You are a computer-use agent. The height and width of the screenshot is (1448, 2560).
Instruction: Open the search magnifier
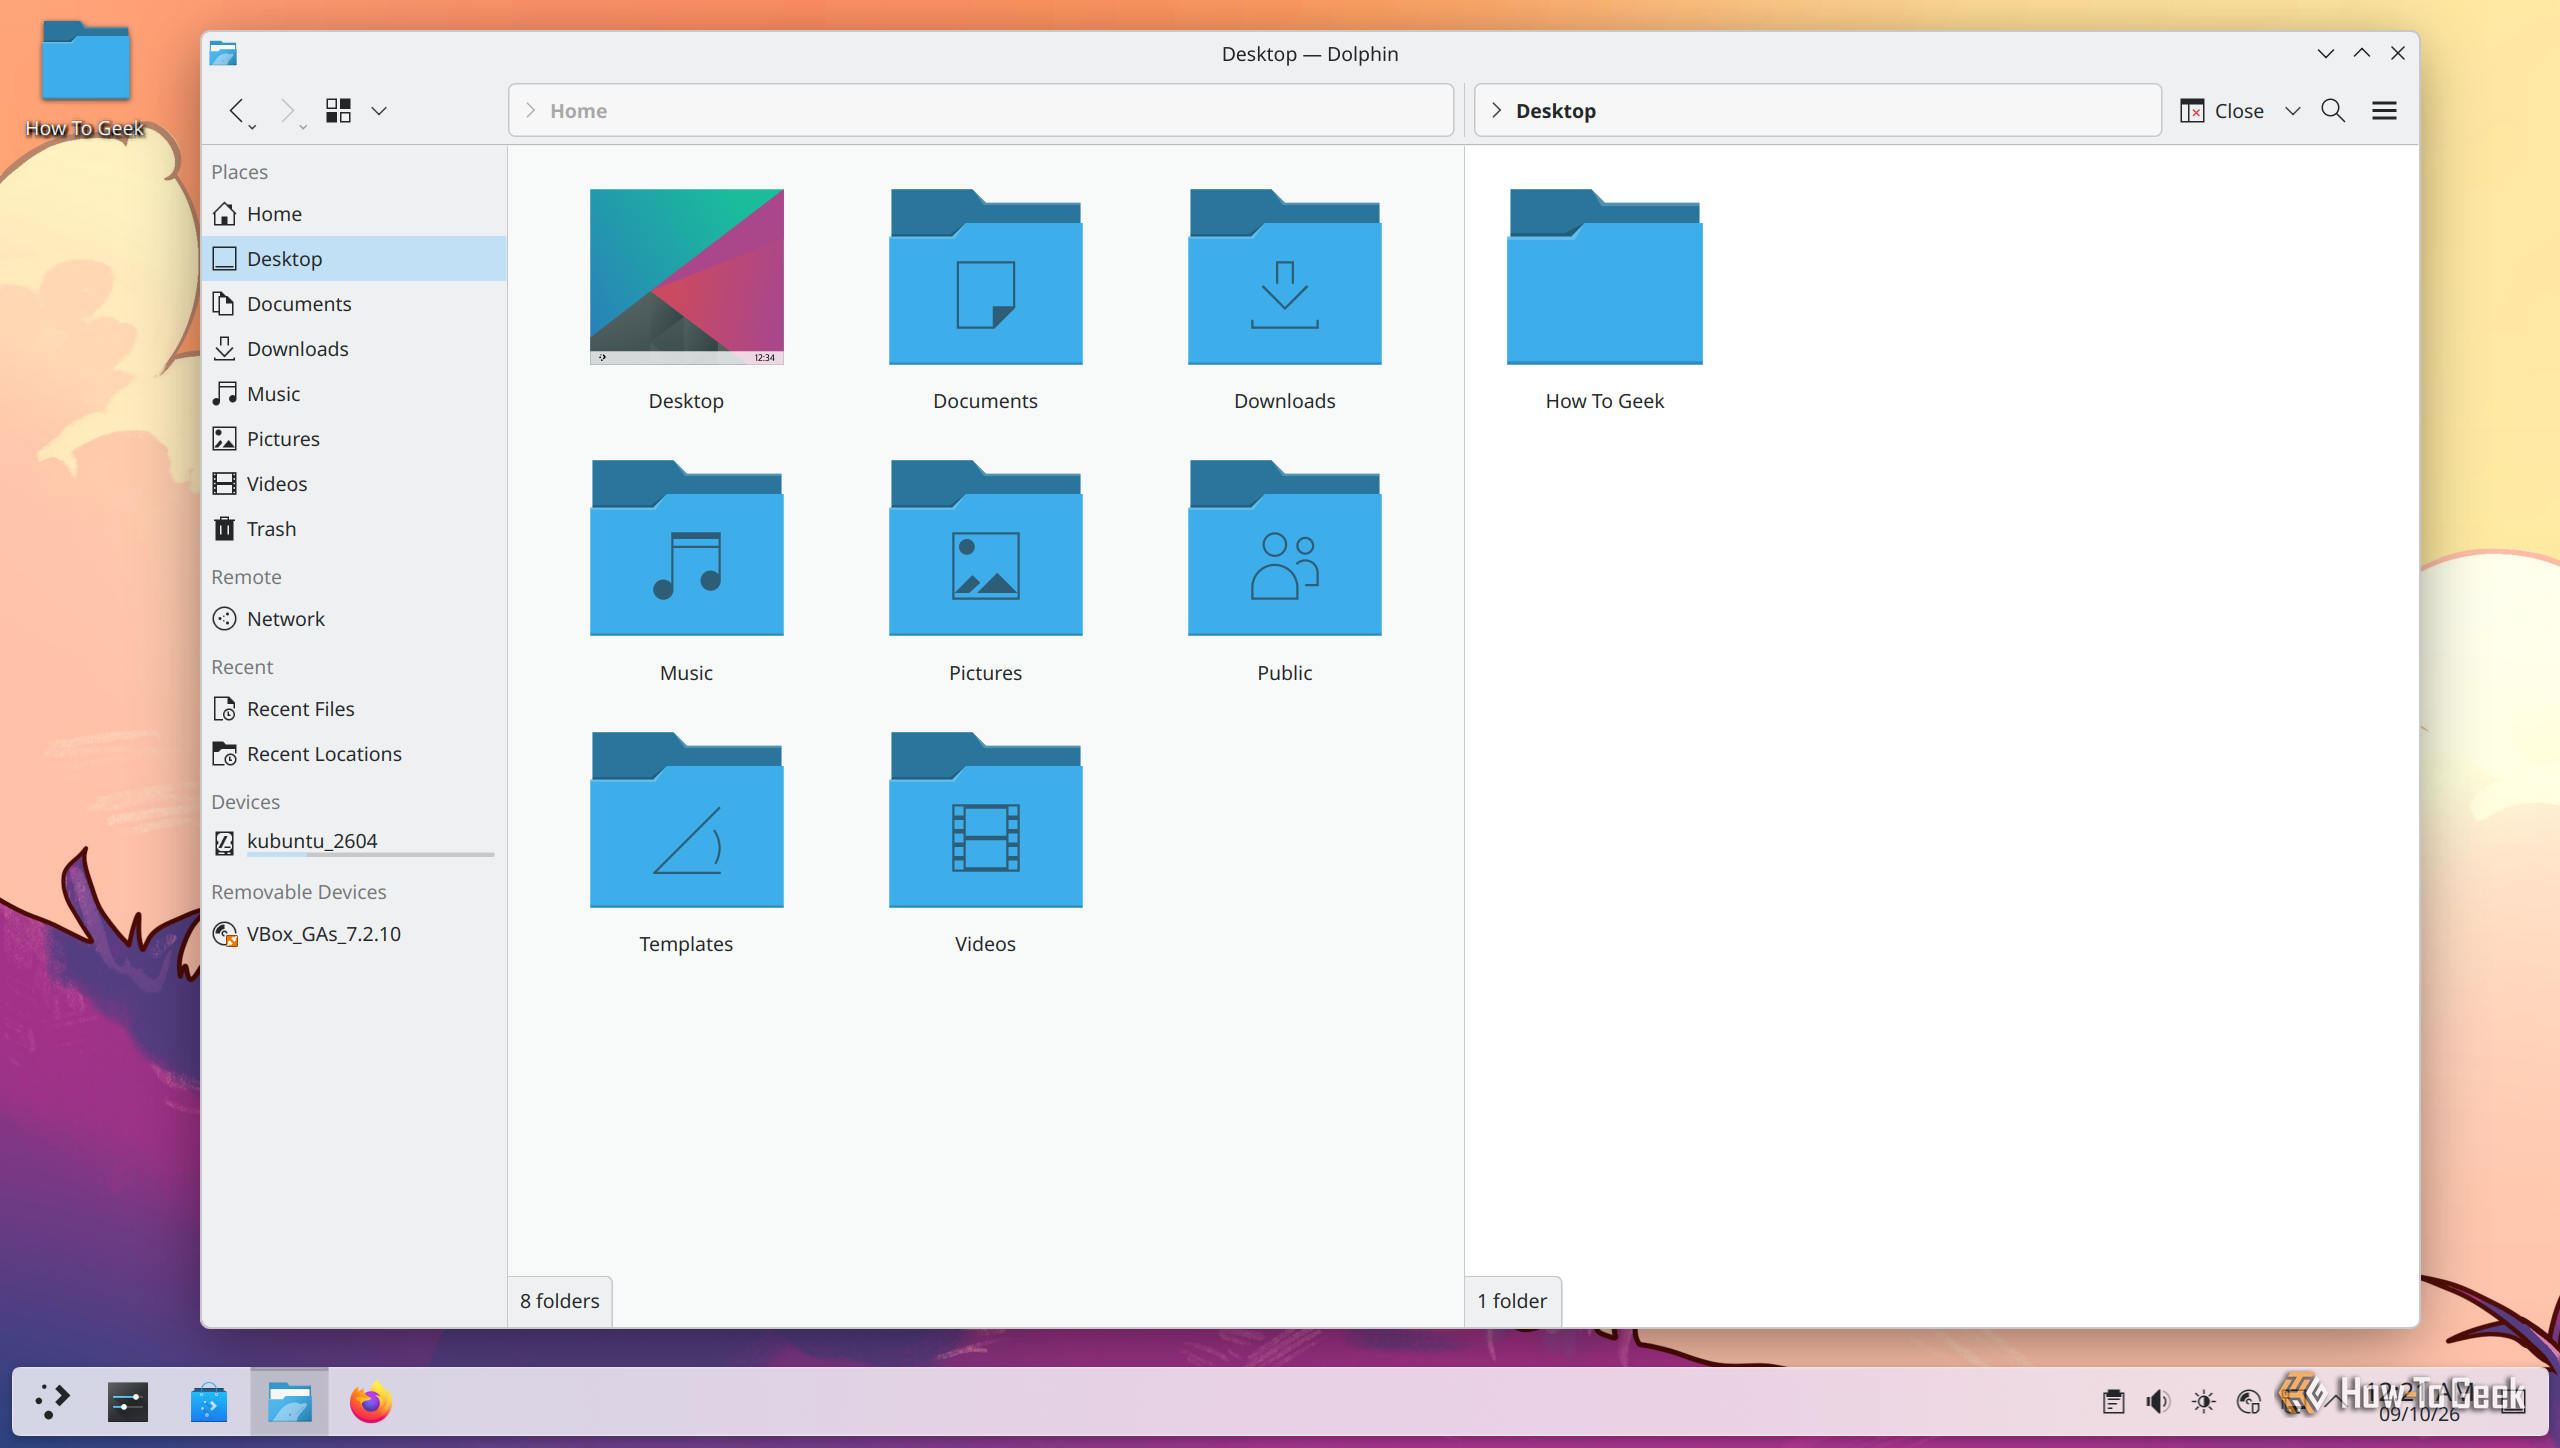(2333, 111)
